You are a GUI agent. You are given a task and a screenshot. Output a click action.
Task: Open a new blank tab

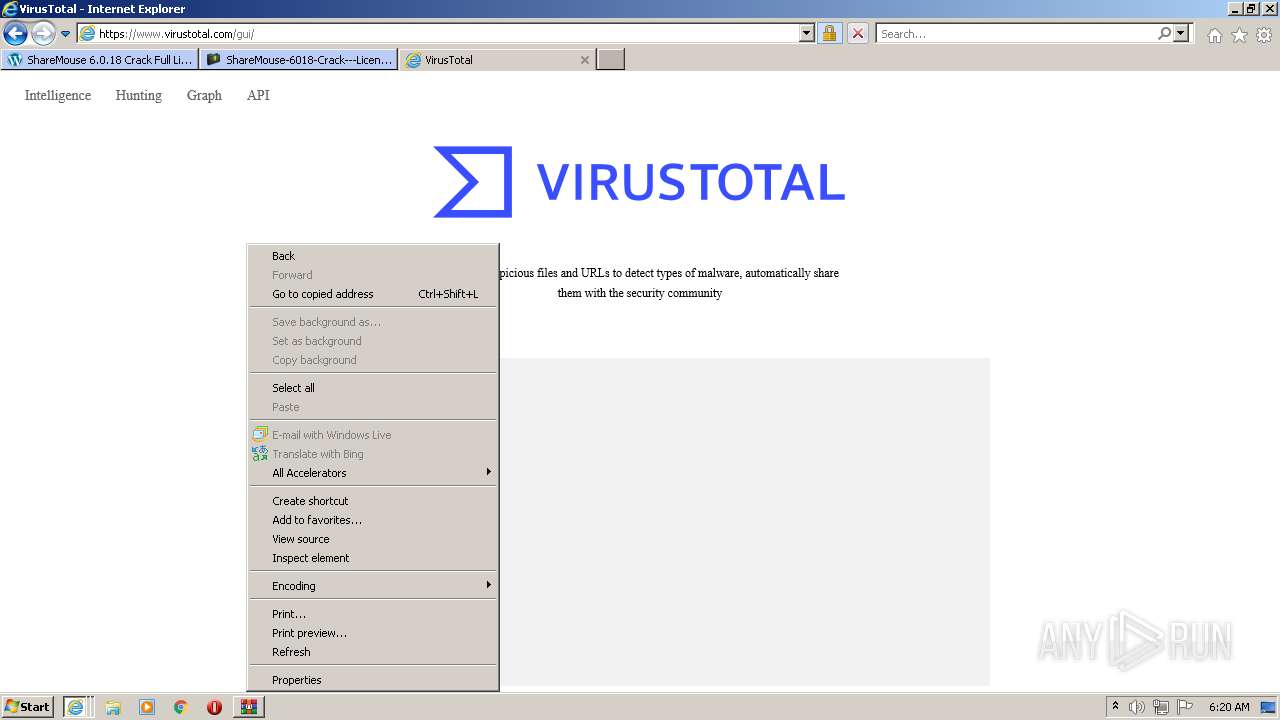611,60
